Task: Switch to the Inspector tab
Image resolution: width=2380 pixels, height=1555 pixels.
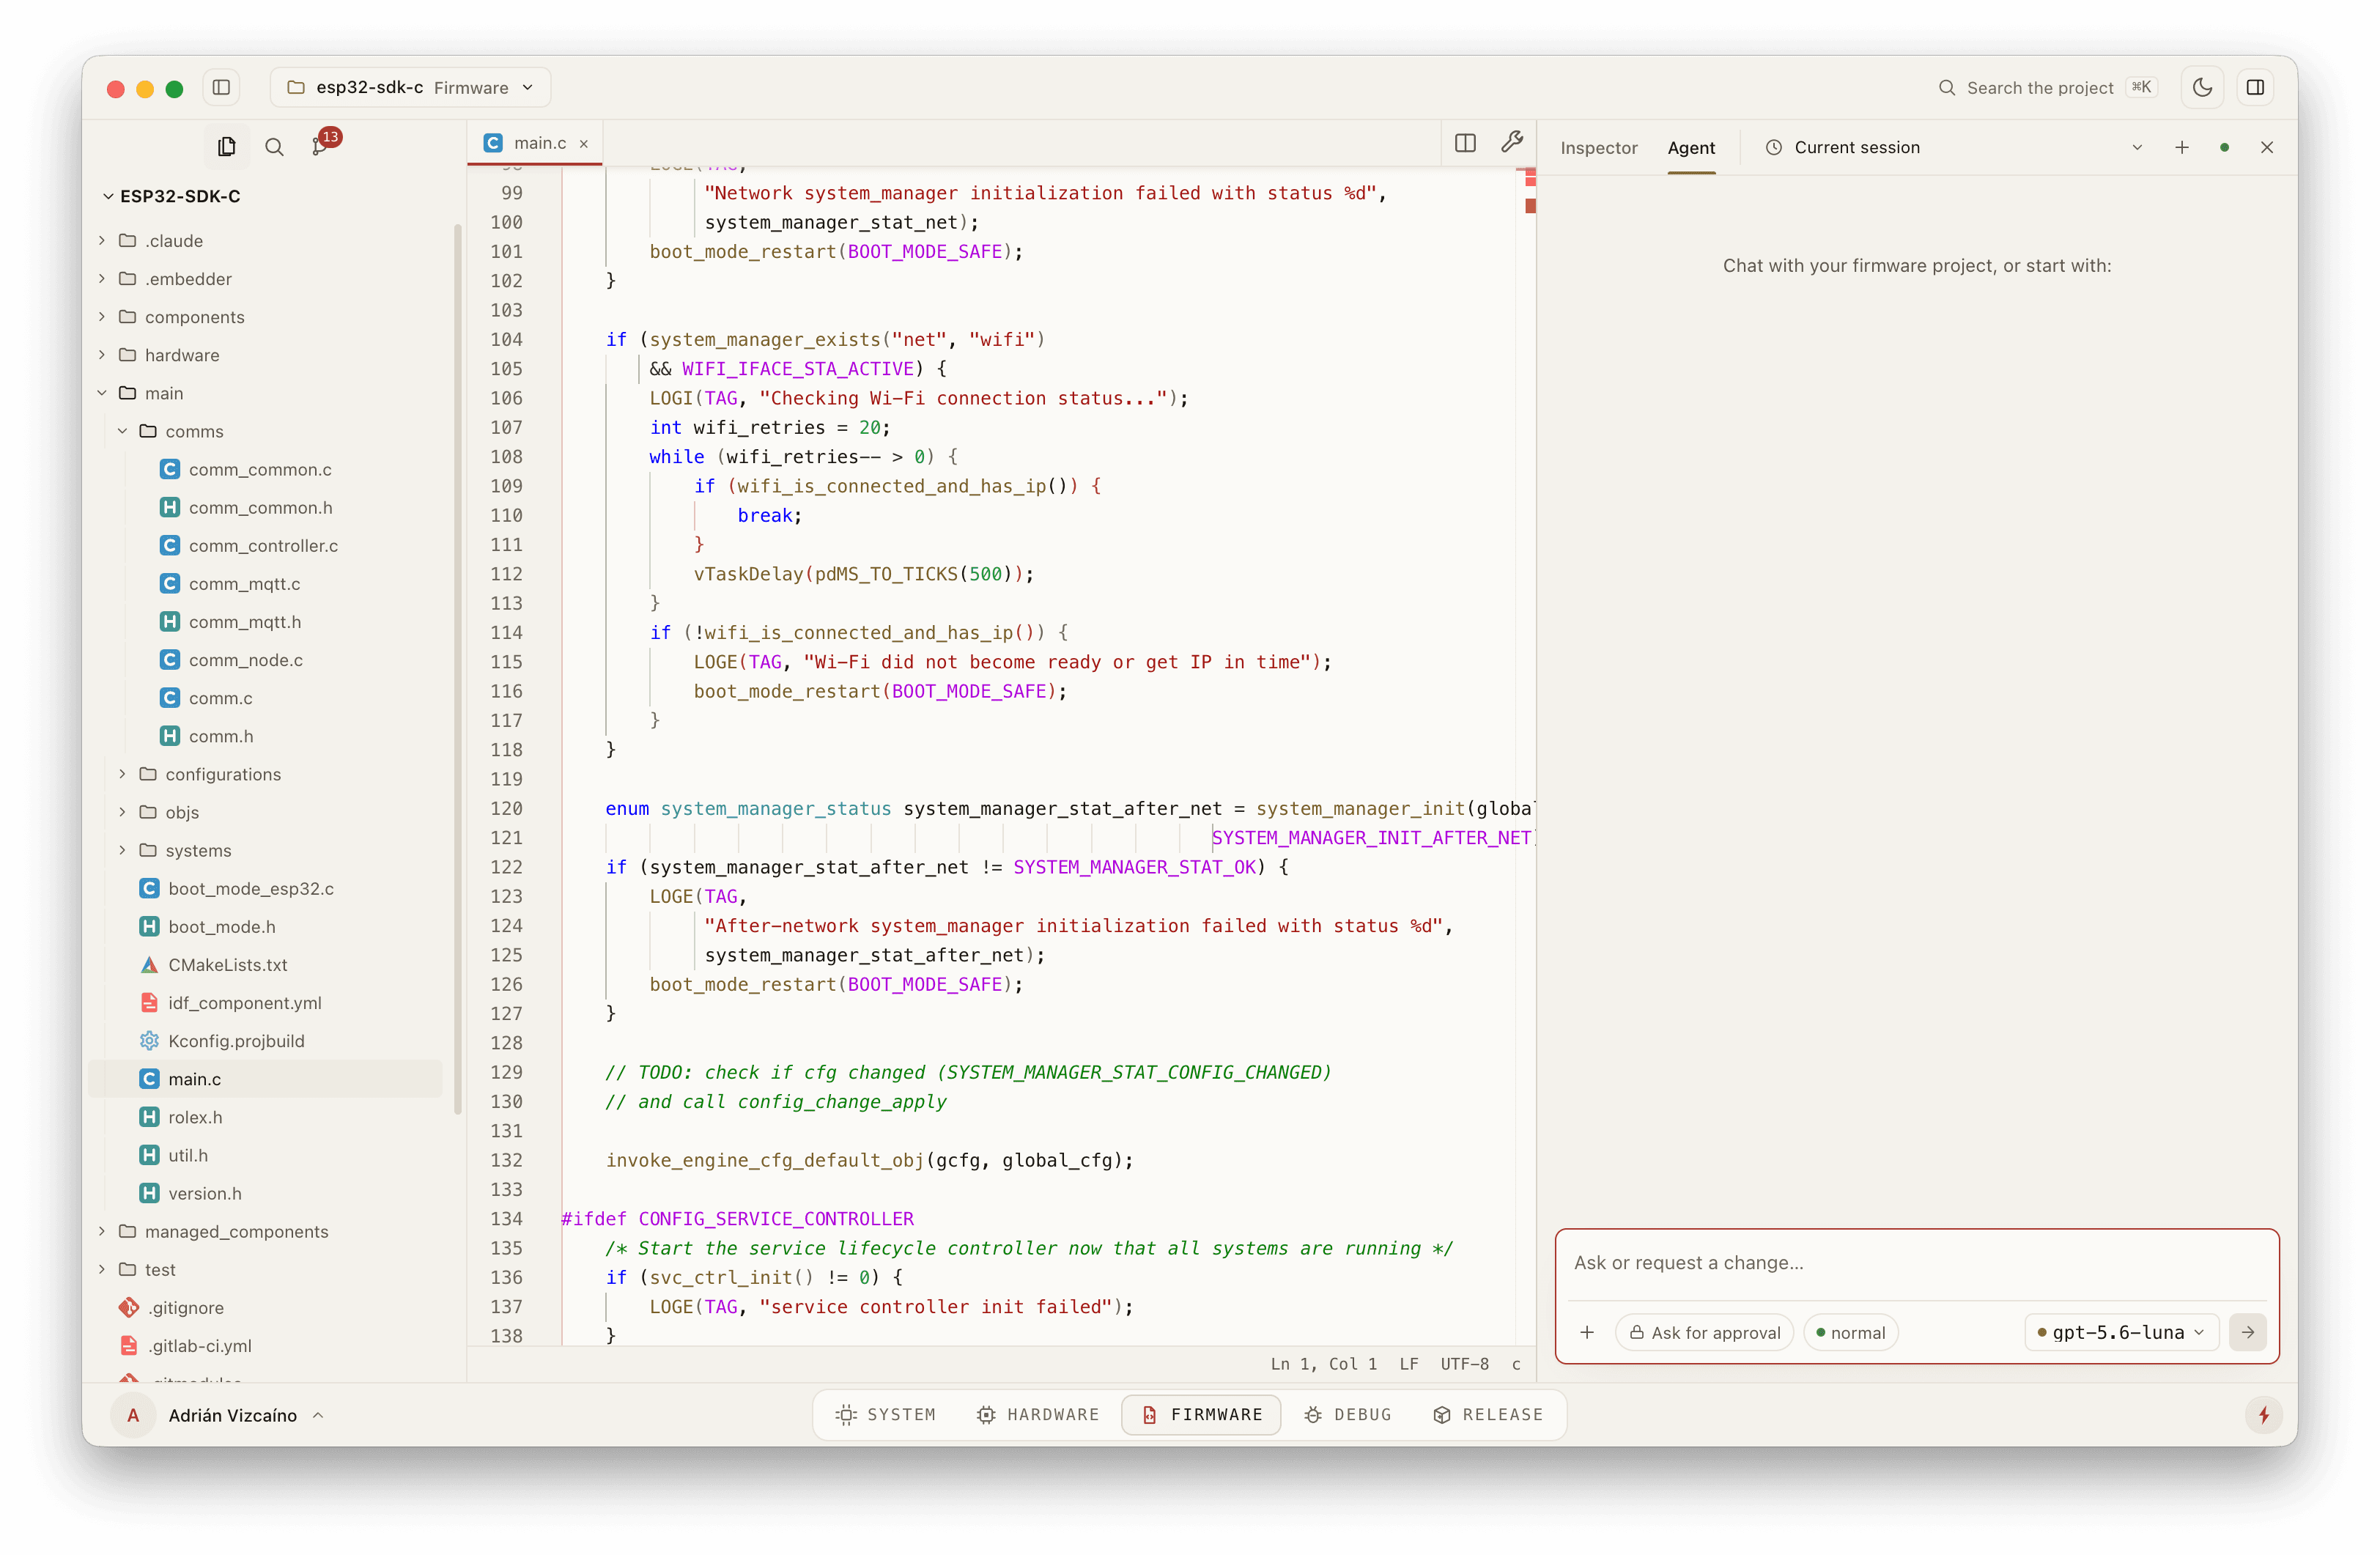Action: coord(1598,148)
